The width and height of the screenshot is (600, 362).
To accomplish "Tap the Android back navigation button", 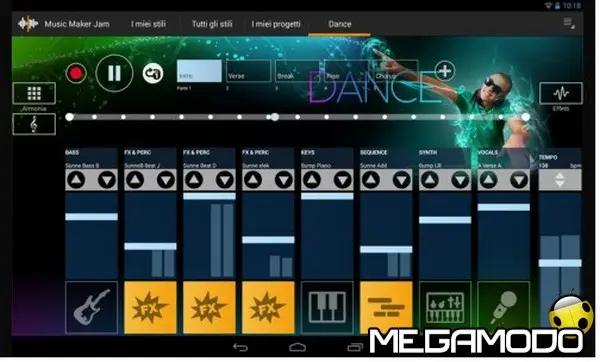I will tap(241, 347).
